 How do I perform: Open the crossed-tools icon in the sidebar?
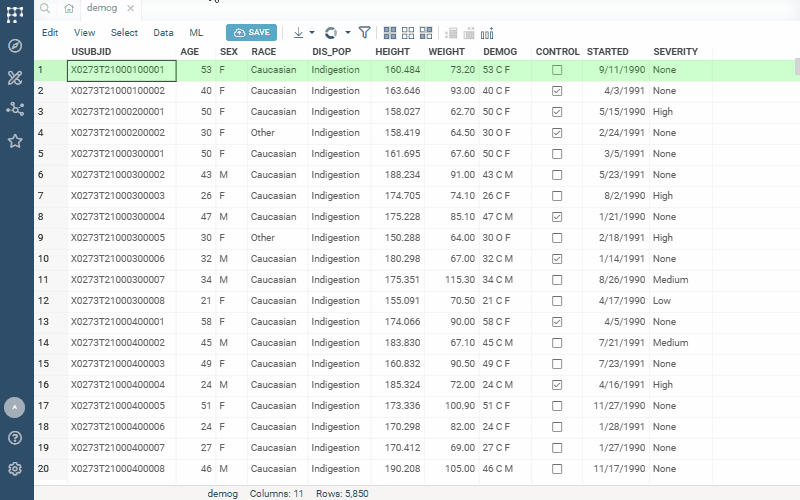click(x=15, y=78)
